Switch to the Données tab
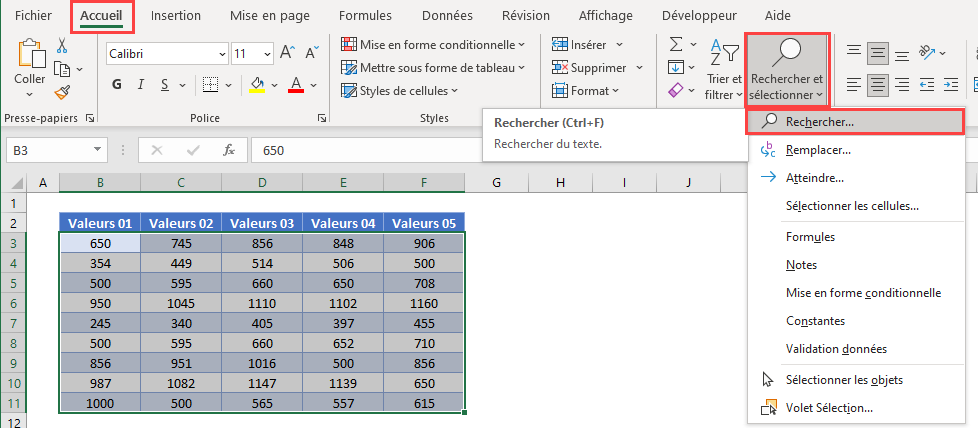The image size is (978, 428). click(447, 16)
